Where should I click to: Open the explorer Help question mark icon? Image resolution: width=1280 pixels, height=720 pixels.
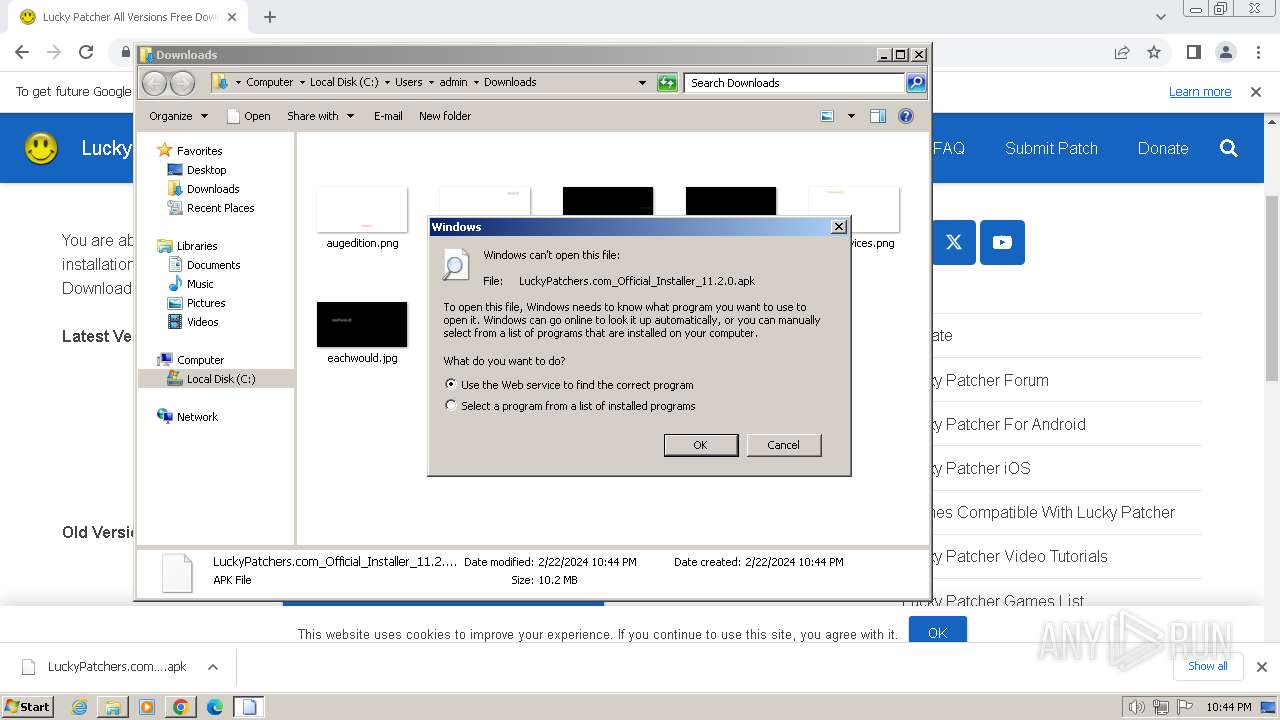coord(906,116)
